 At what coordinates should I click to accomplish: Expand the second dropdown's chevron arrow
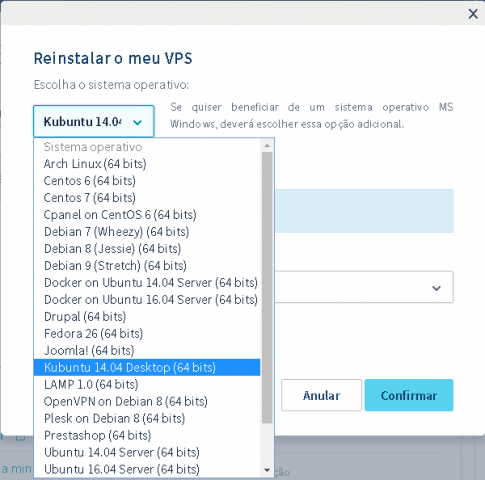(x=436, y=288)
